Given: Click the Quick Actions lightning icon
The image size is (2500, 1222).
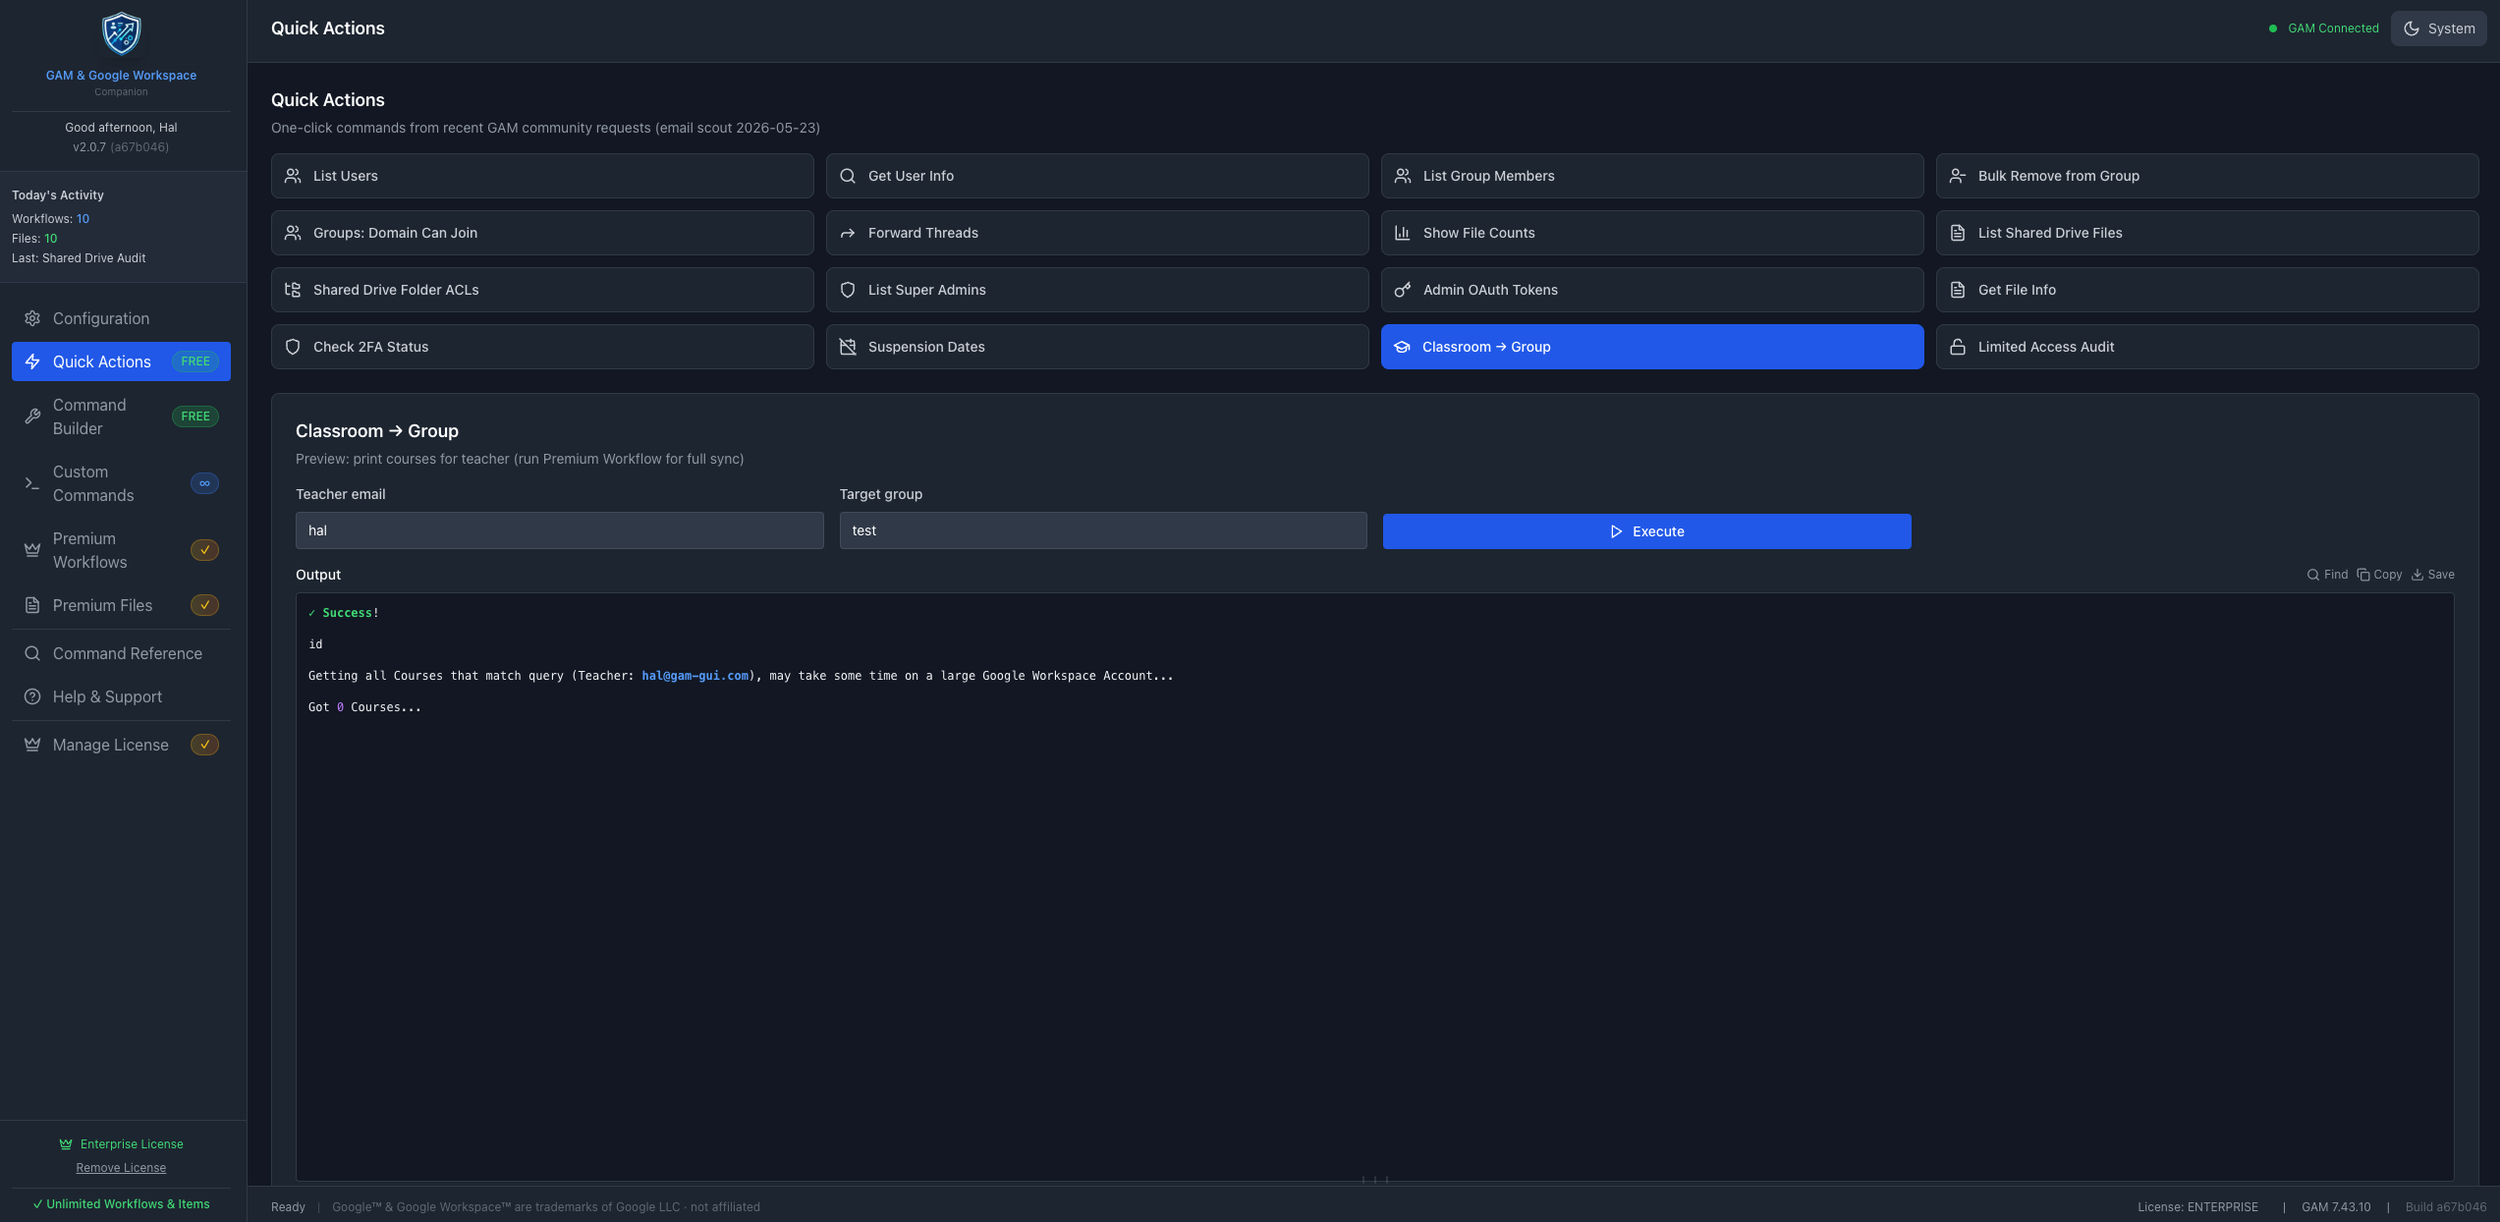Looking at the screenshot, I should tap(32, 361).
